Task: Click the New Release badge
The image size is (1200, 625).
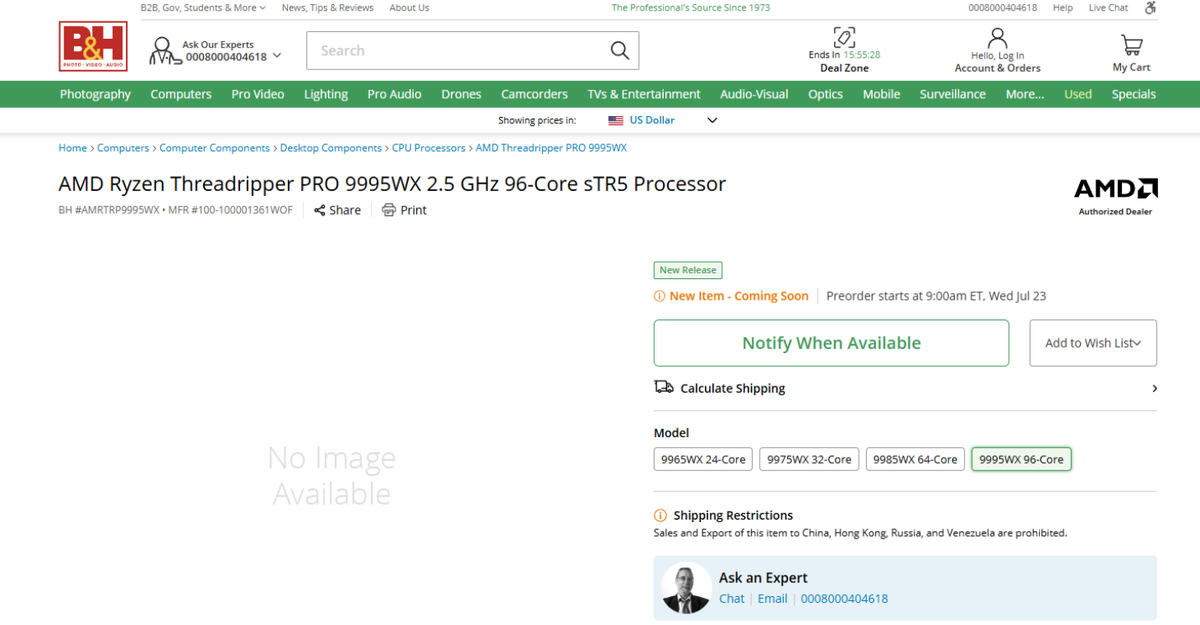Action: [x=688, y=270]
